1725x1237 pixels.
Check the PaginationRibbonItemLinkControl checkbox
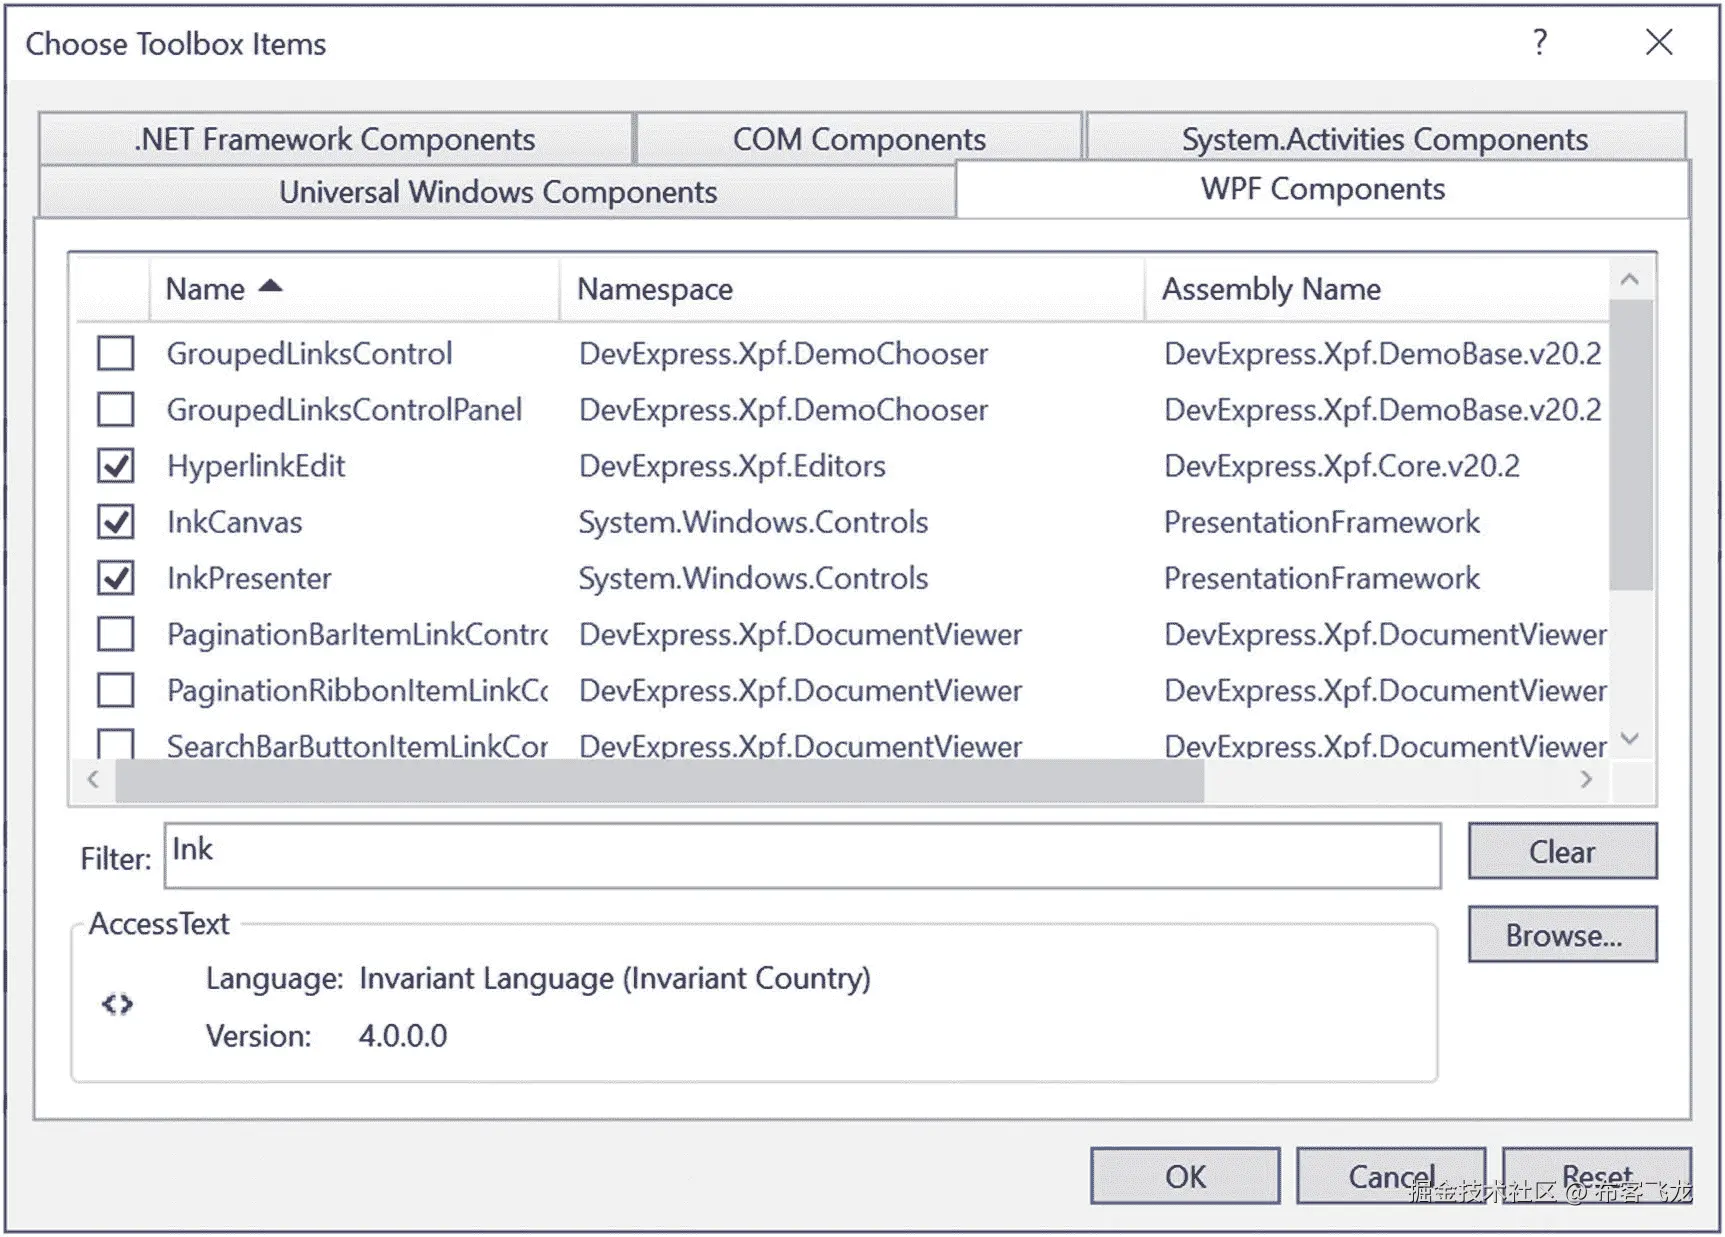tap(116, 689)
